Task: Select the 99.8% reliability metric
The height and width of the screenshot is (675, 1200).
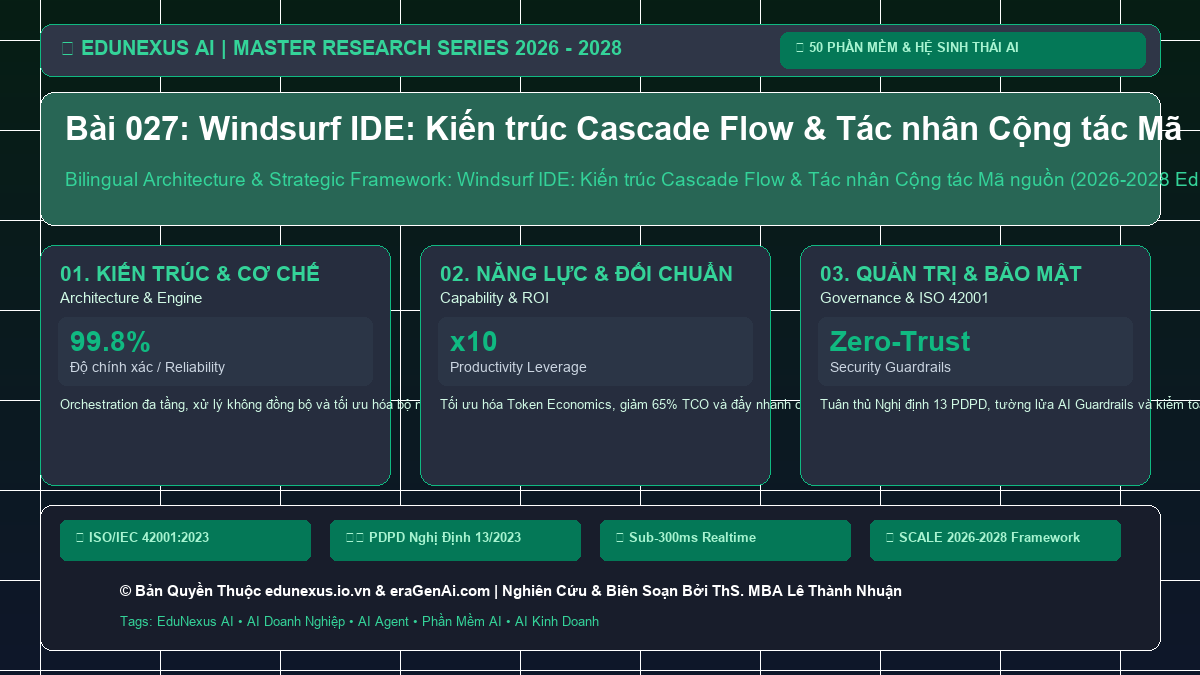Action: pyautogui.click(x=110, y=341)
